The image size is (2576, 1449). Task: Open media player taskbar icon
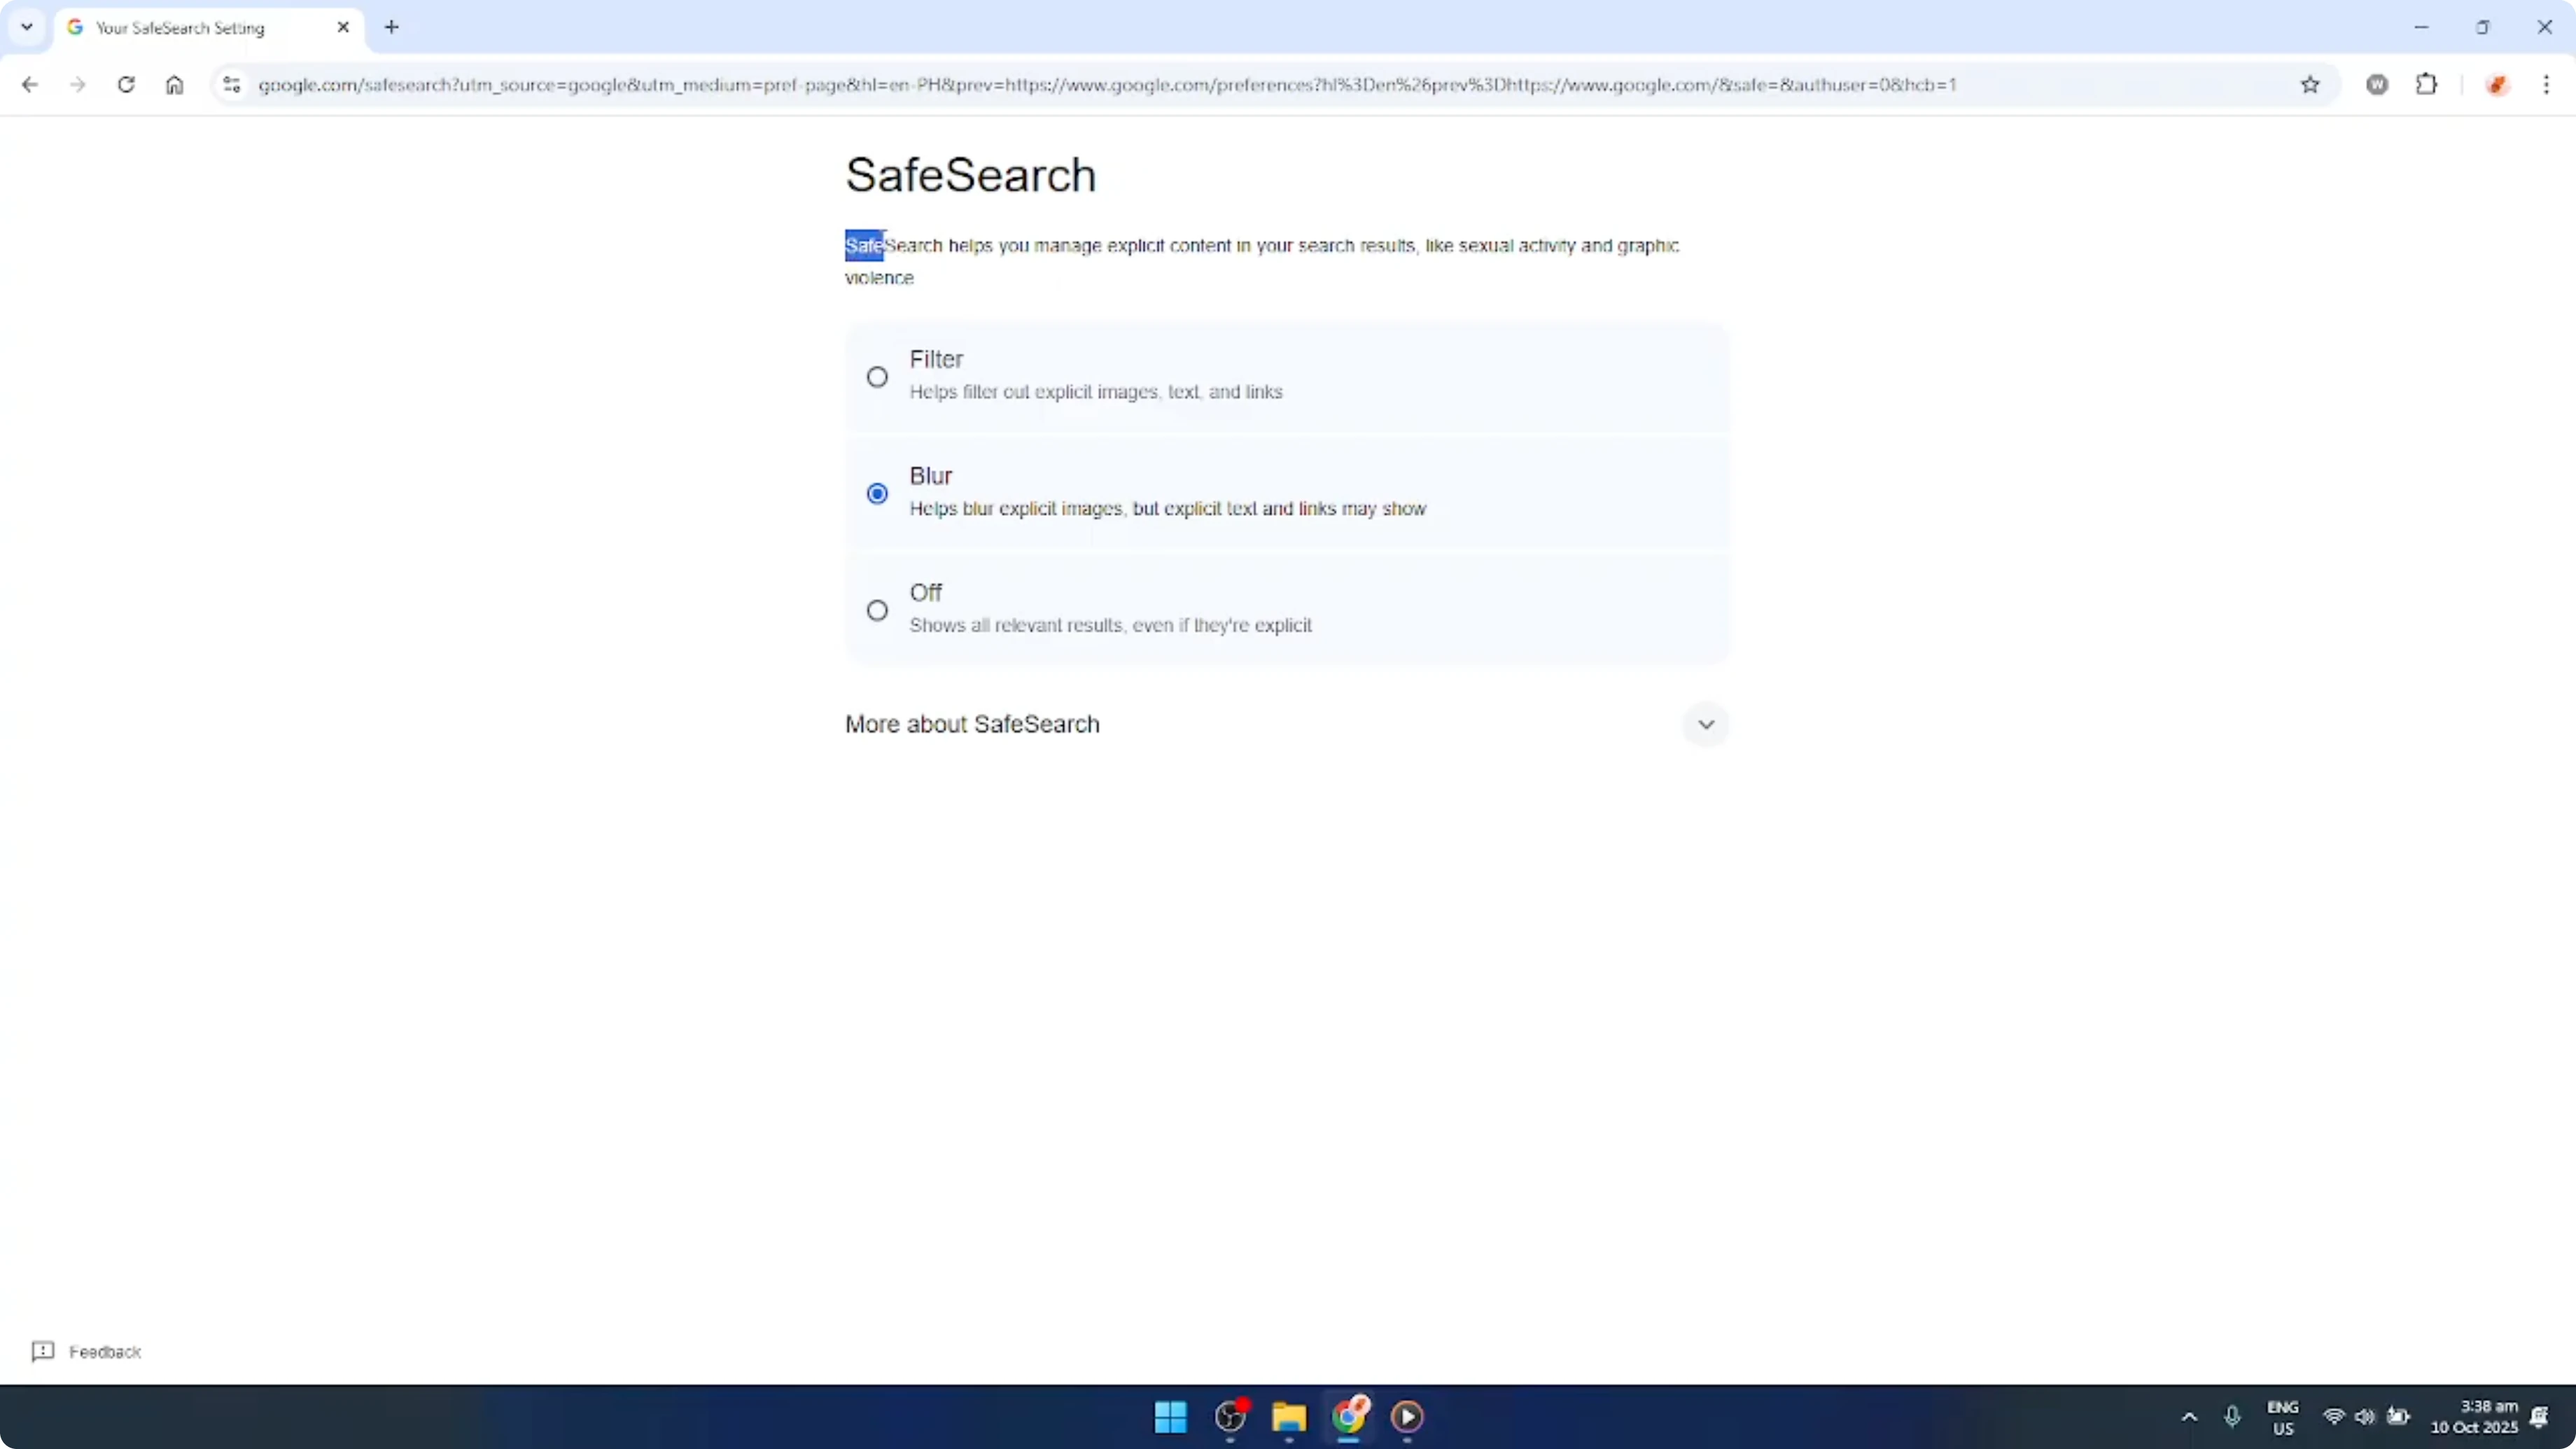[x=1407, y=1416]
